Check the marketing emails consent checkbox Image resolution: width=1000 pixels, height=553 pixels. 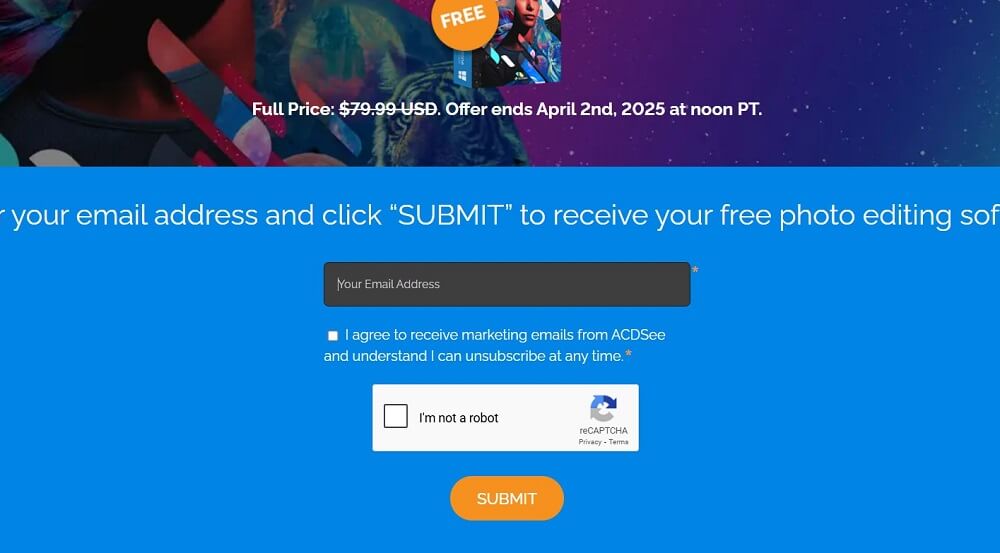333,335
